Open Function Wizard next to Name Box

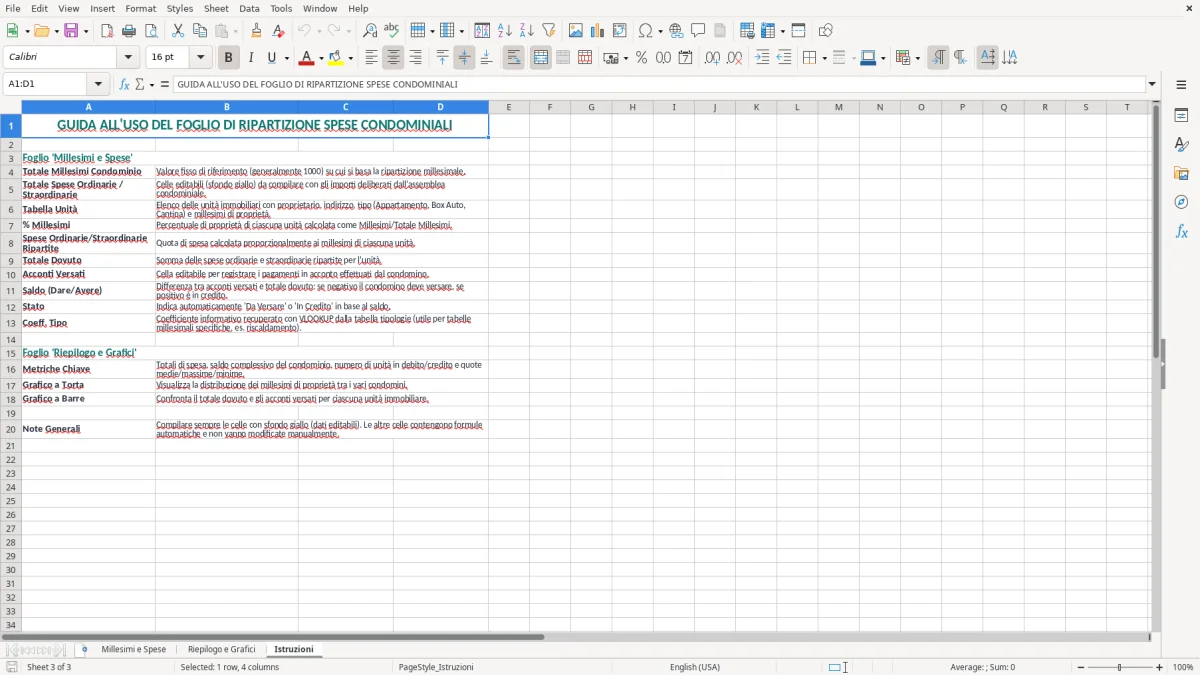click(x=124, y=84)
